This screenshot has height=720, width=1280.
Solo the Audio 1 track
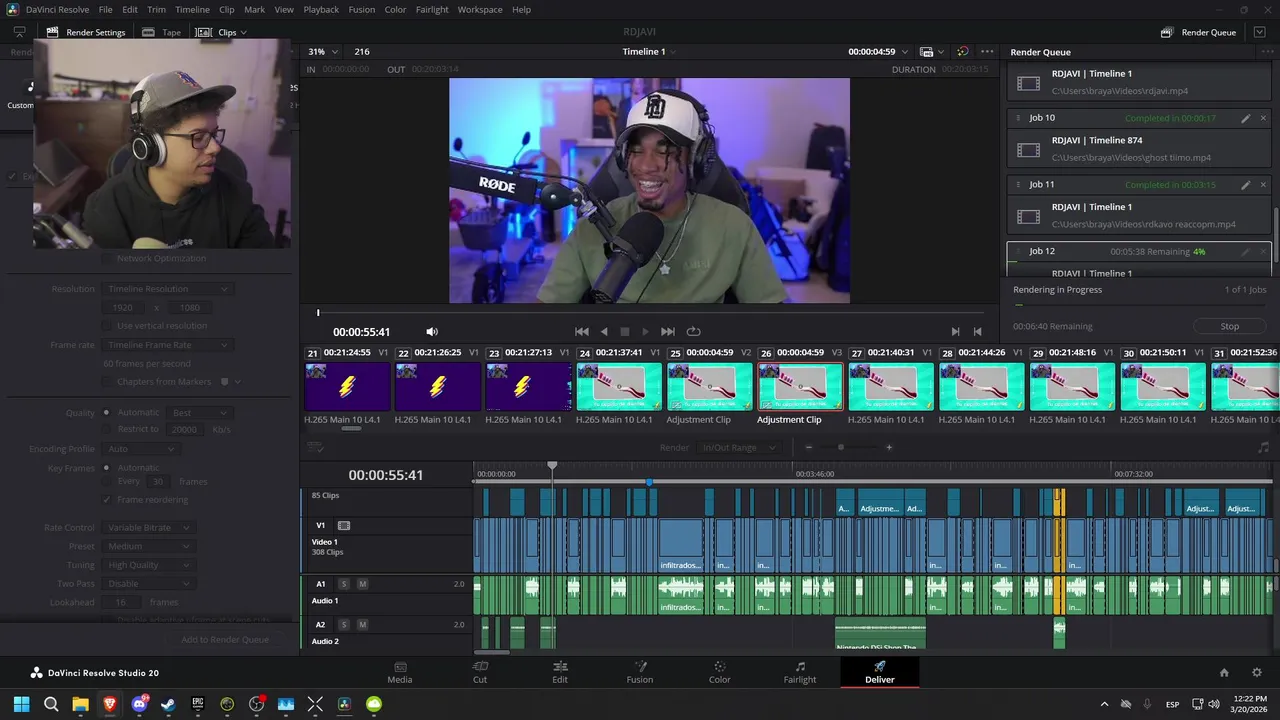344,584
